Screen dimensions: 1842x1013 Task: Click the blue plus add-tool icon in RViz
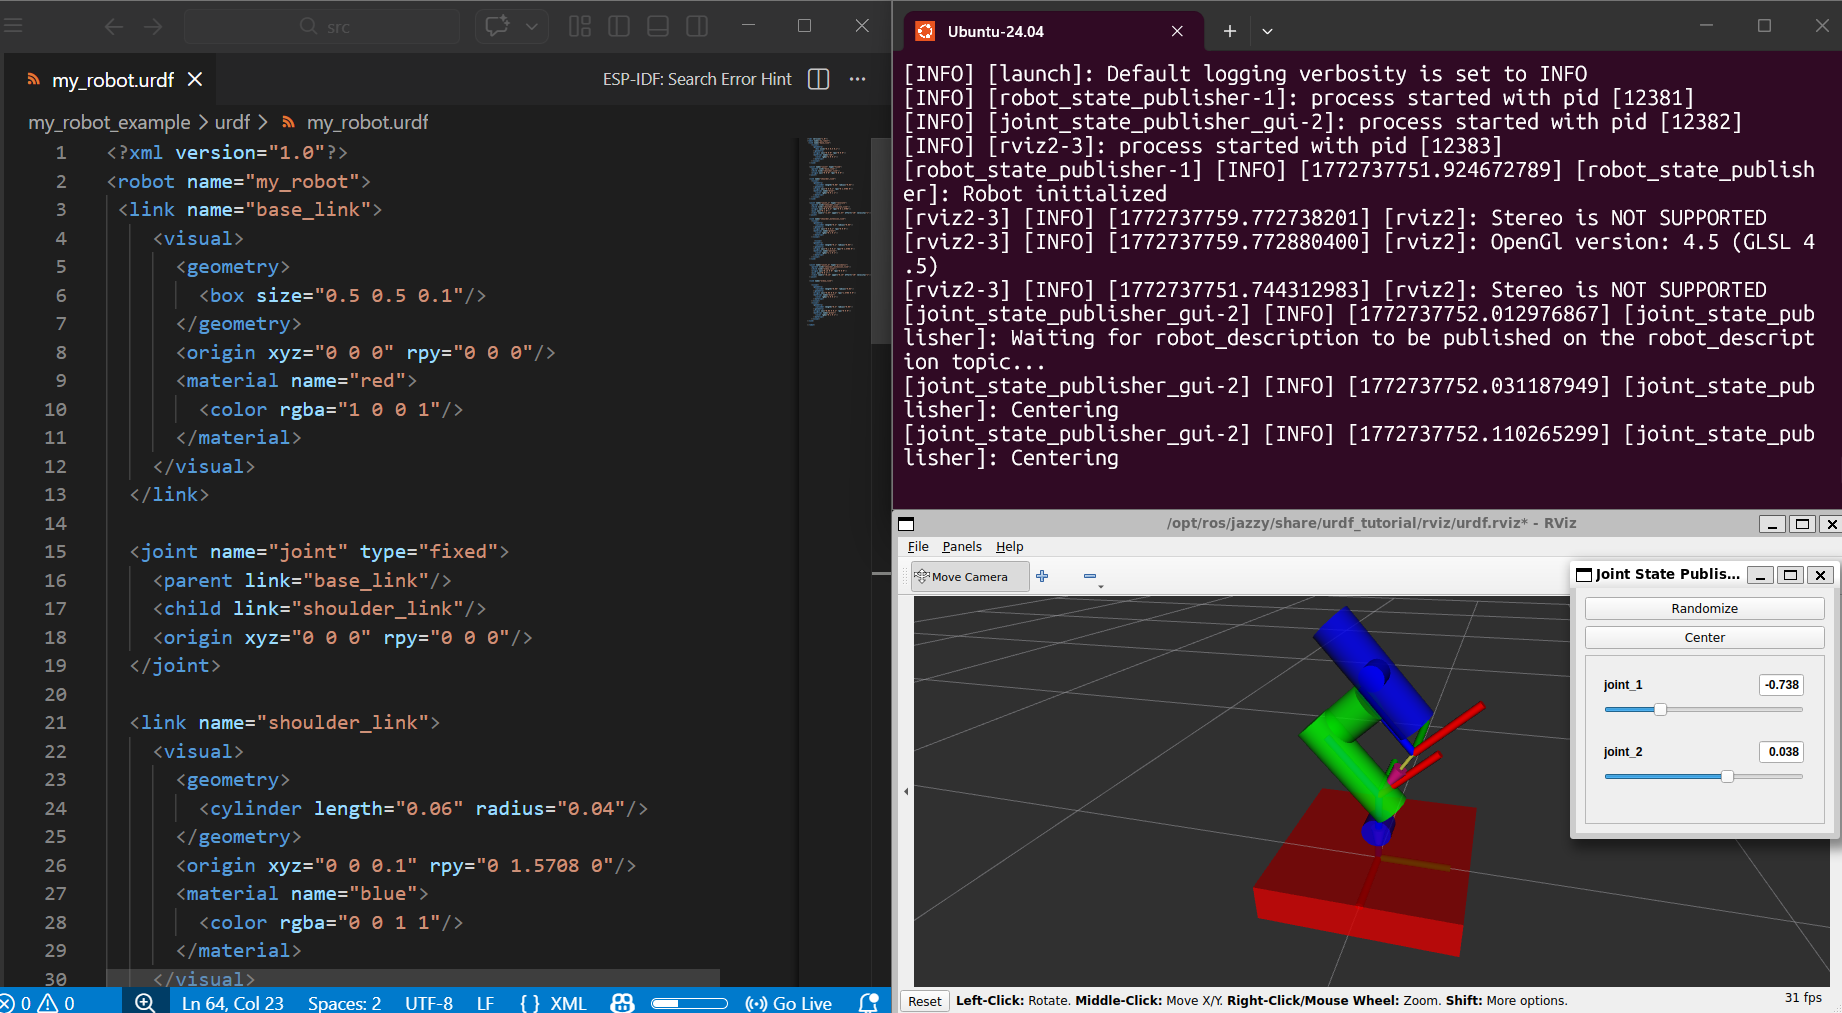pyautogui.click(x=1042, y=576)
